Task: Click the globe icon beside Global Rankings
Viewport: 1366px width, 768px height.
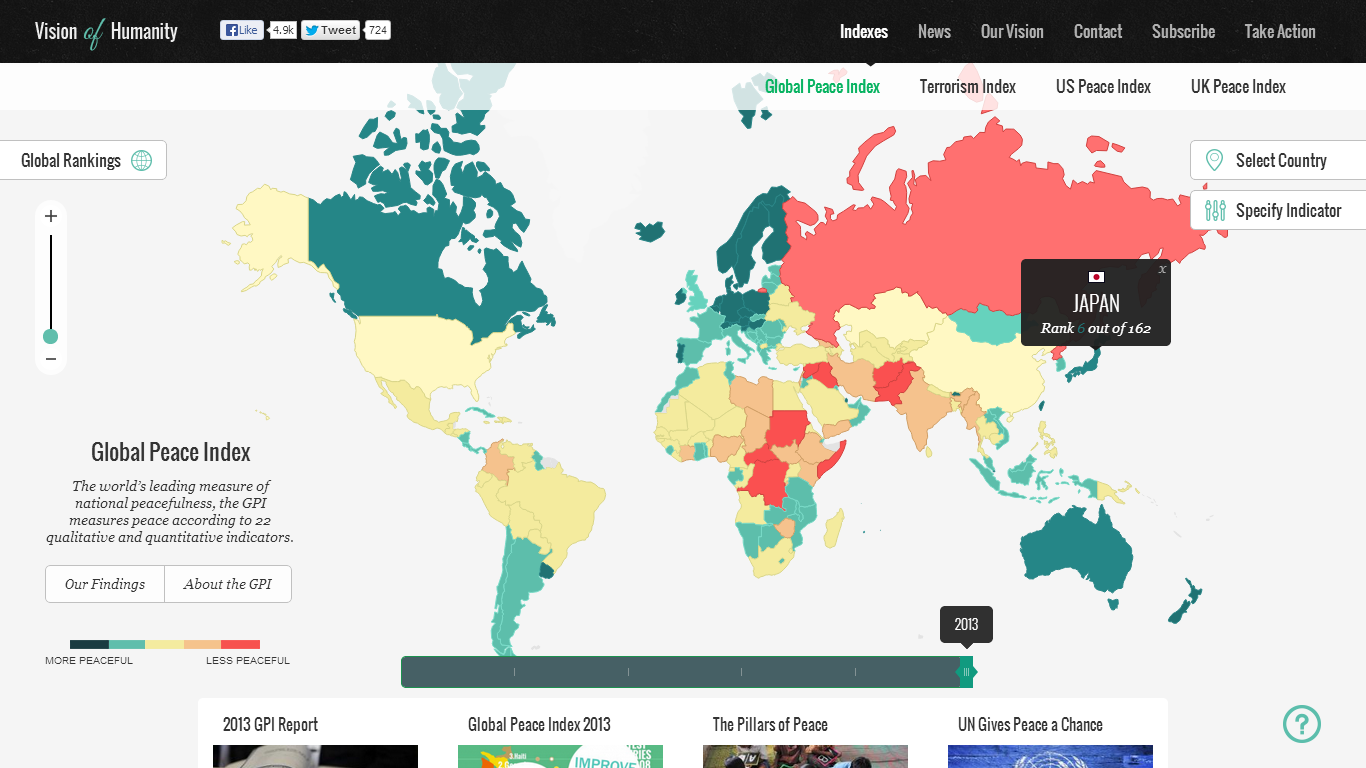Action: [x=142, y=160]
